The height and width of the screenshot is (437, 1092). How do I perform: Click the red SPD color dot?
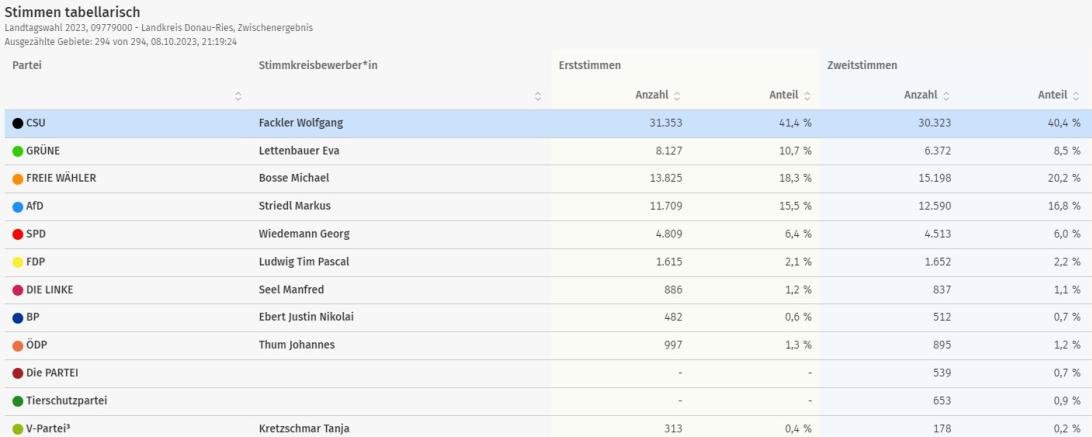pos(18,235)
